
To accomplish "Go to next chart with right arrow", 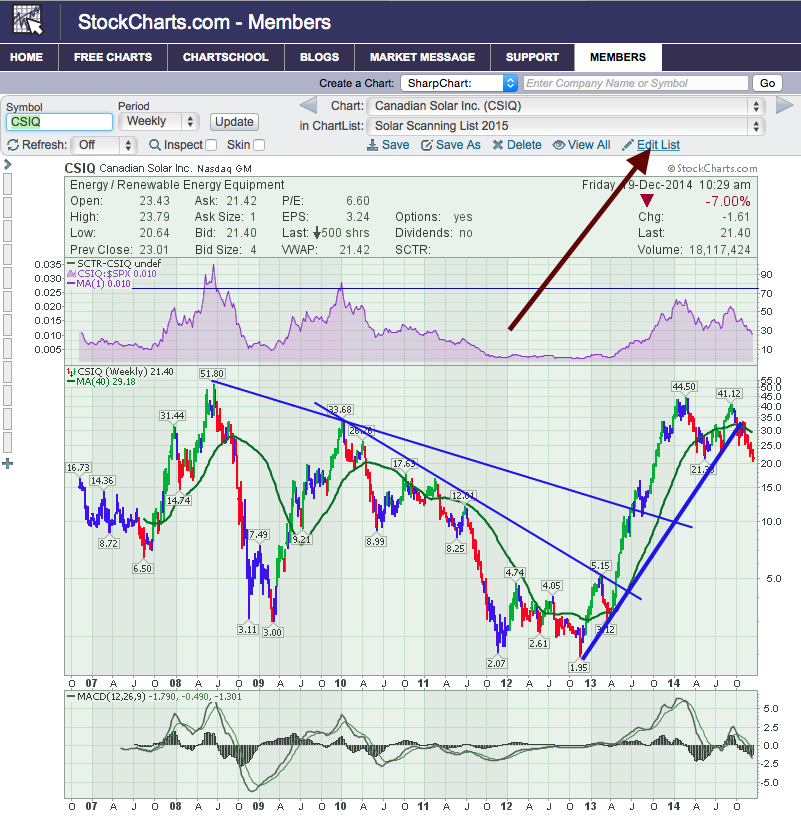I will click(x=784, y=106).
